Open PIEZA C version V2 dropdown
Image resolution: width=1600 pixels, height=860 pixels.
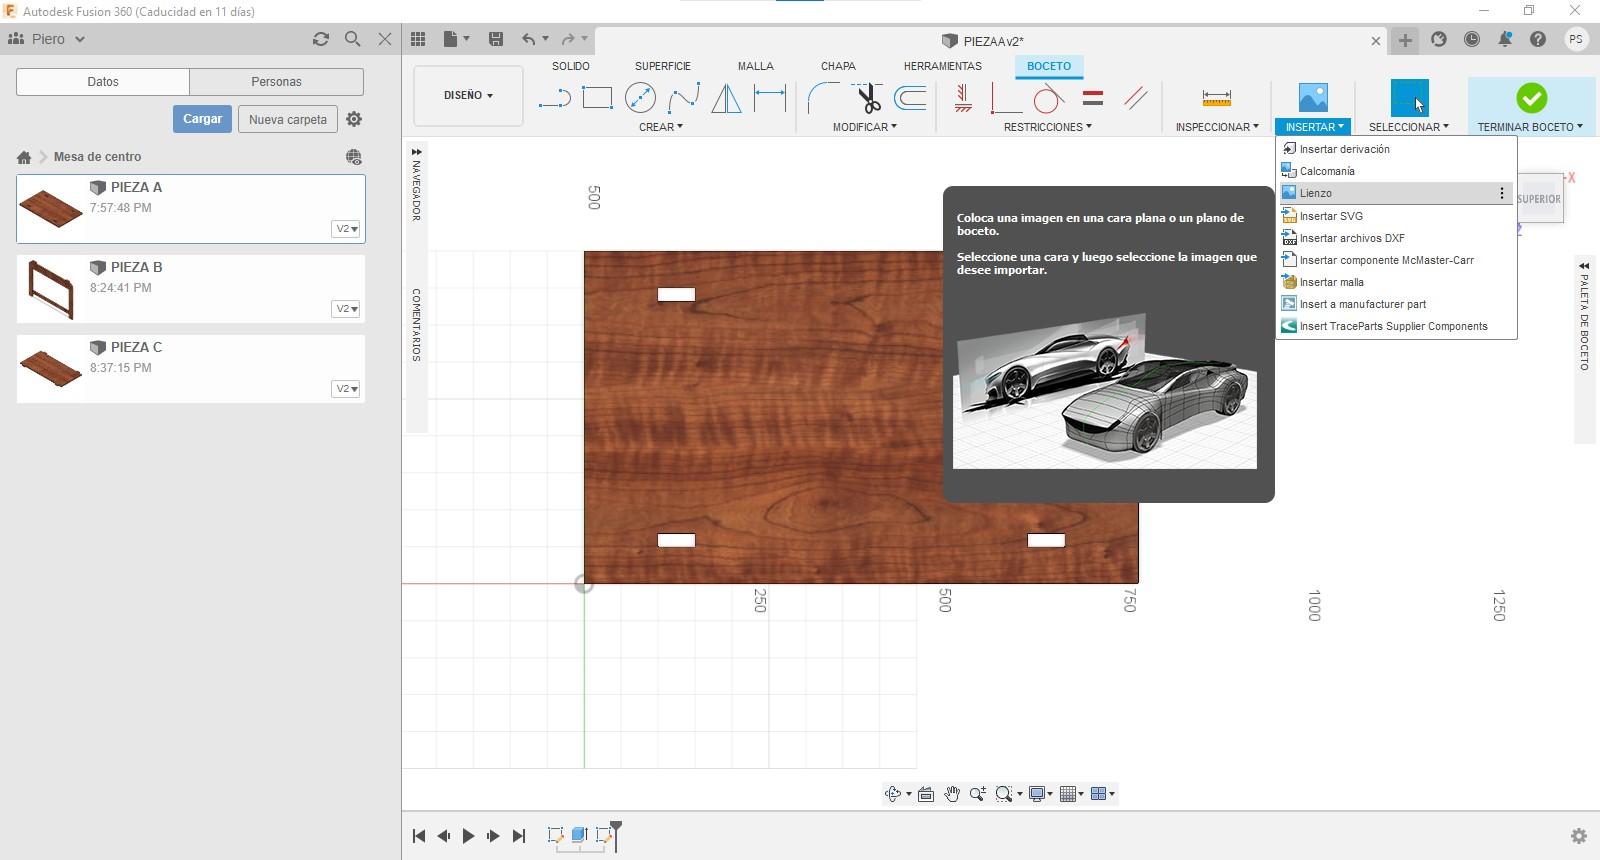click(346, 389)
